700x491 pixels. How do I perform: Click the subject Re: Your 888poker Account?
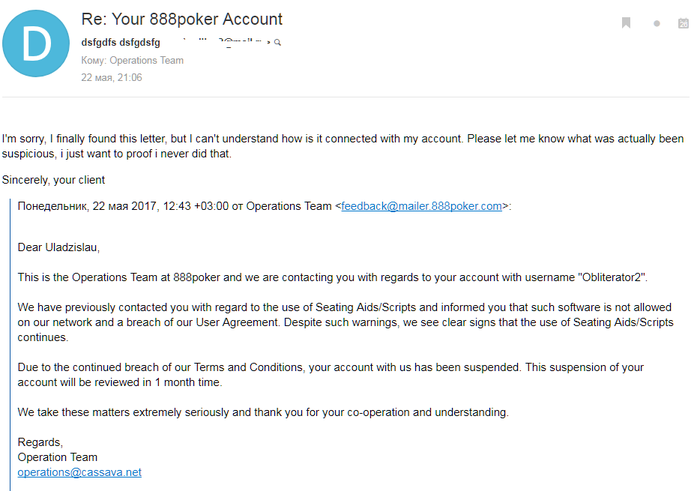coord(181,19)
